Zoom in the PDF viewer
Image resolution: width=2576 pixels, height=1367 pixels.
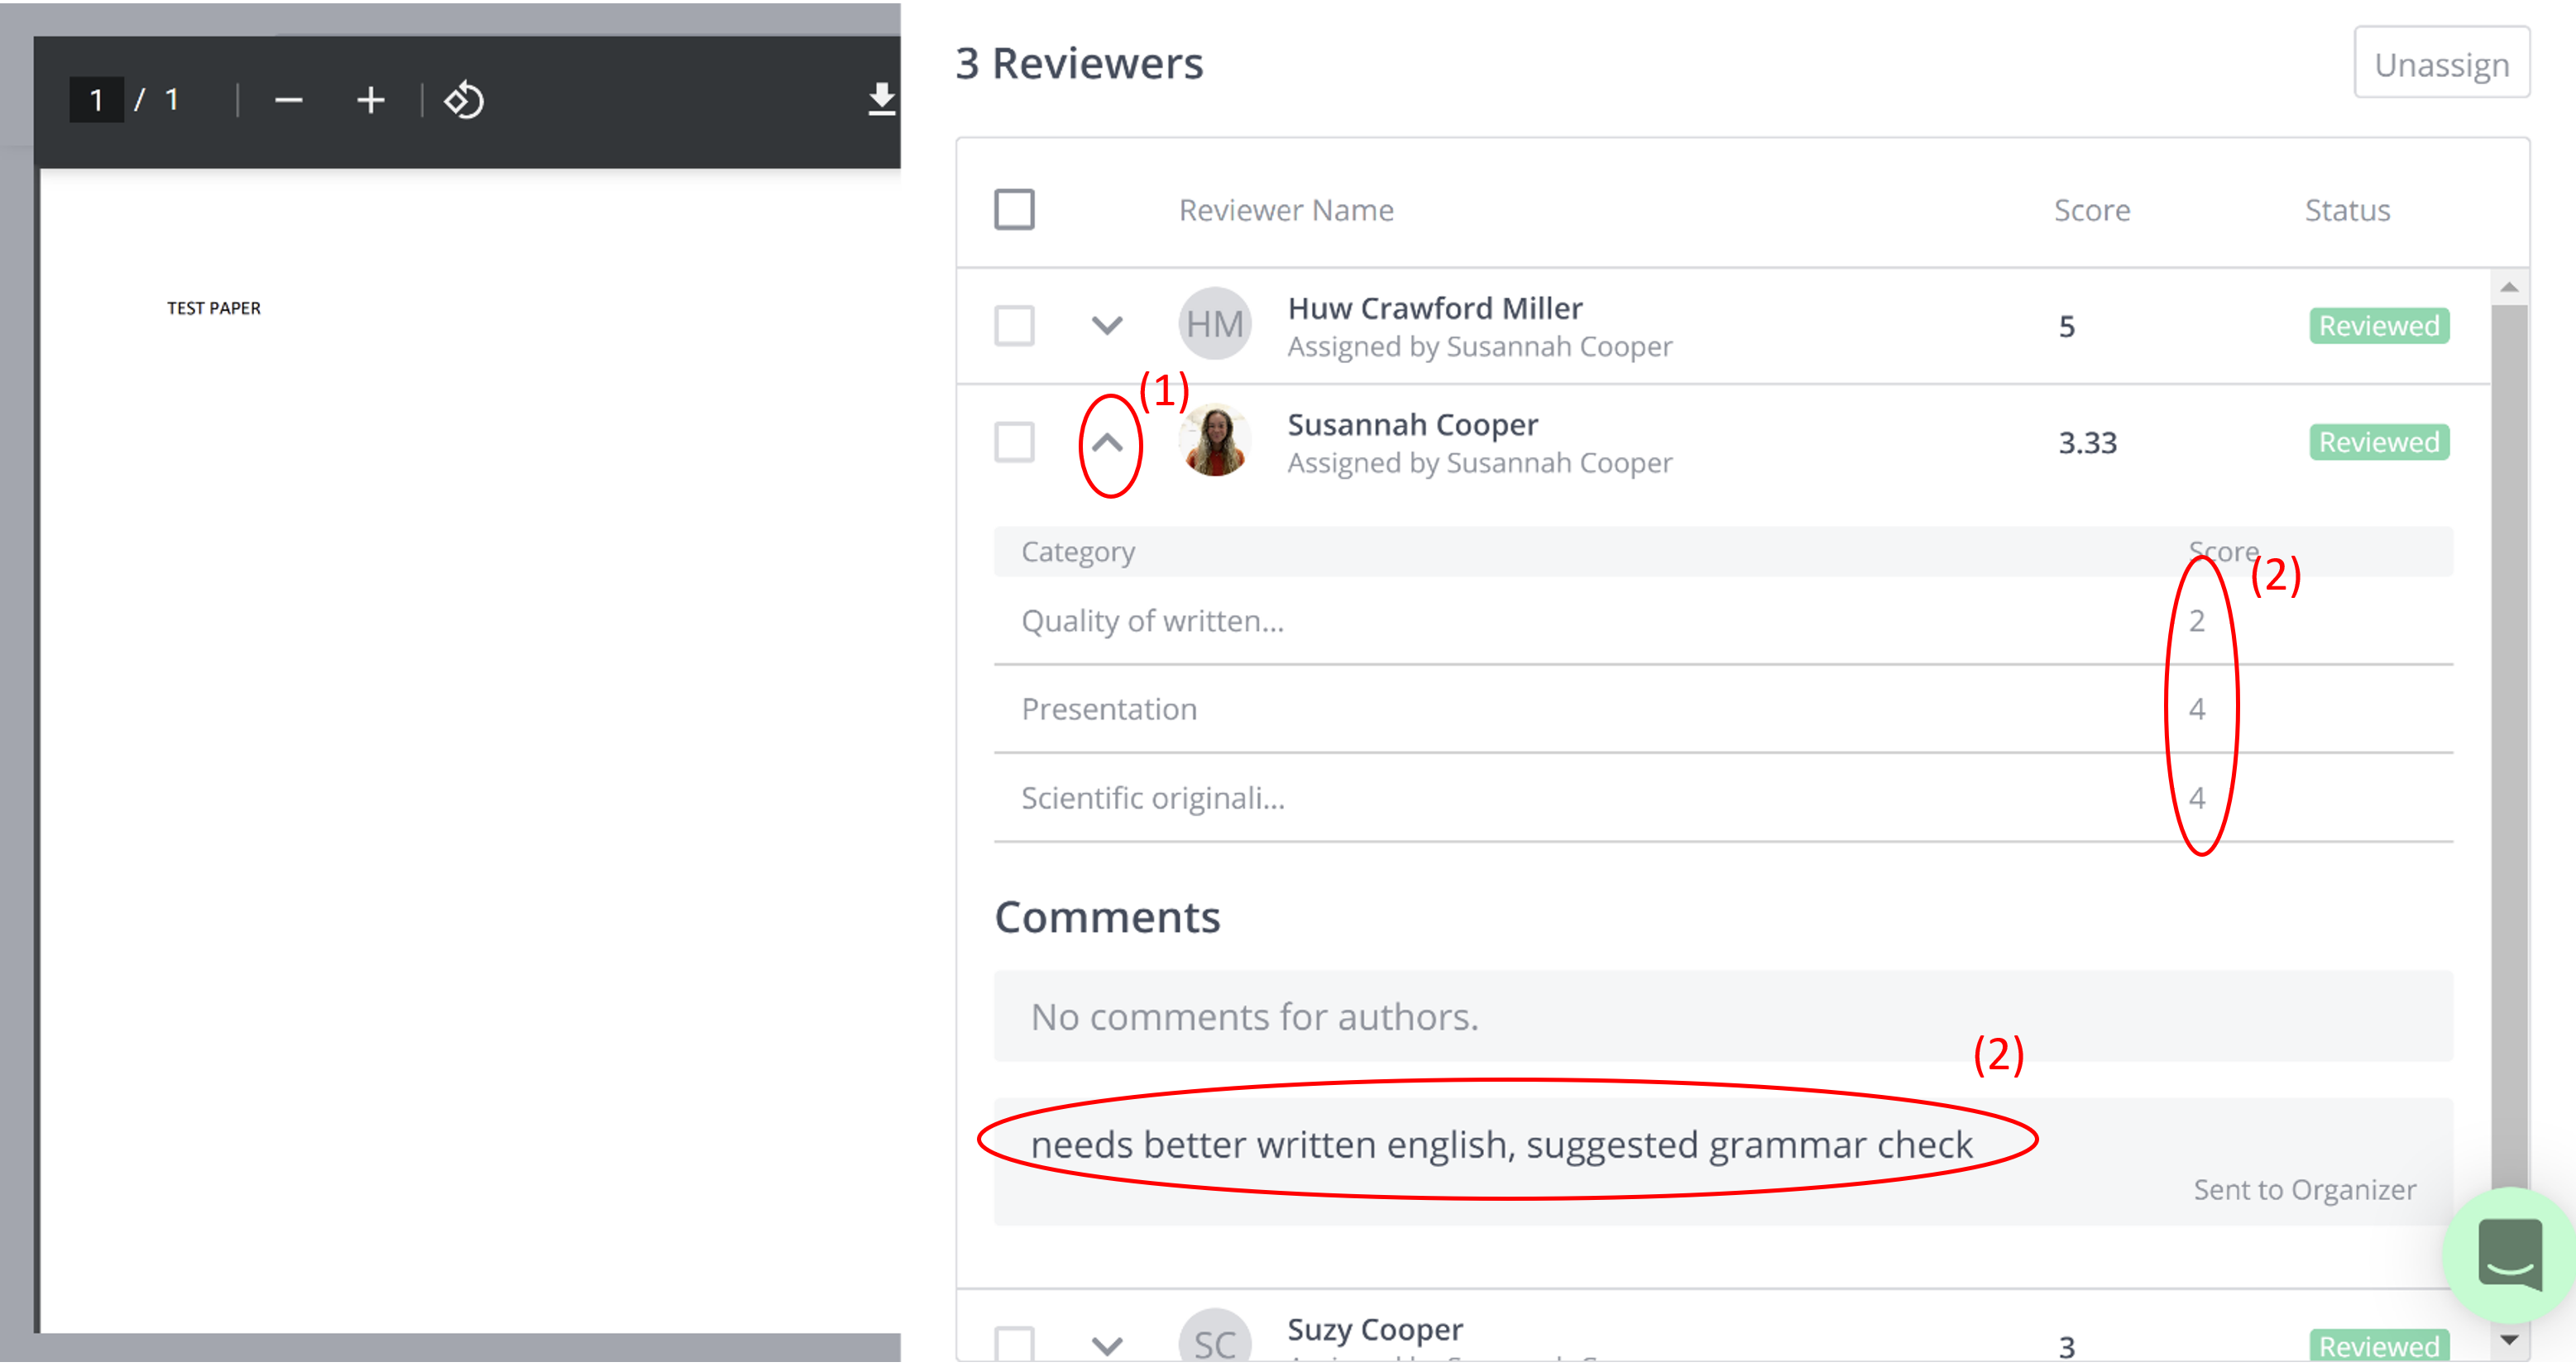click(x=370, y=100)
